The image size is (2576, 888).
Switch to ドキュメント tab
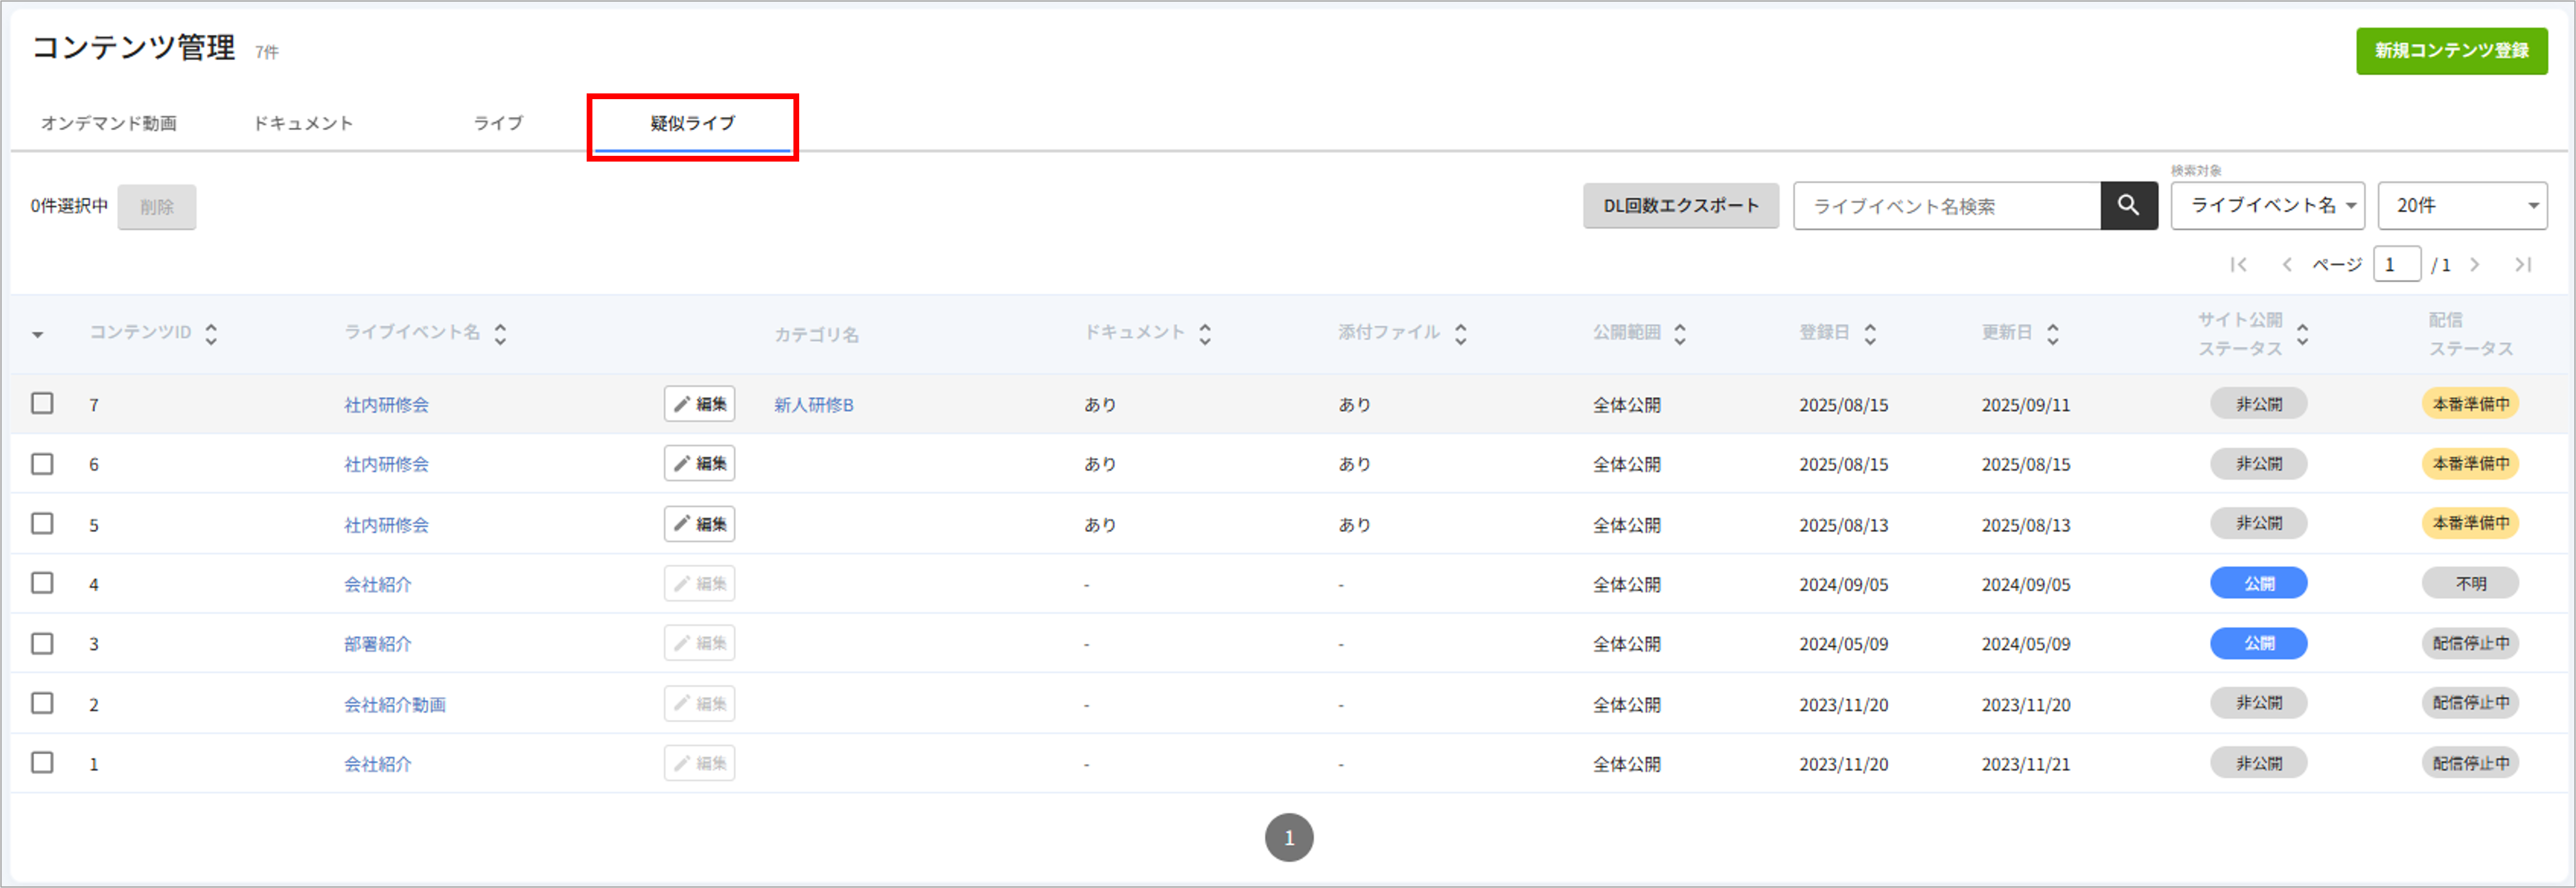303,123
